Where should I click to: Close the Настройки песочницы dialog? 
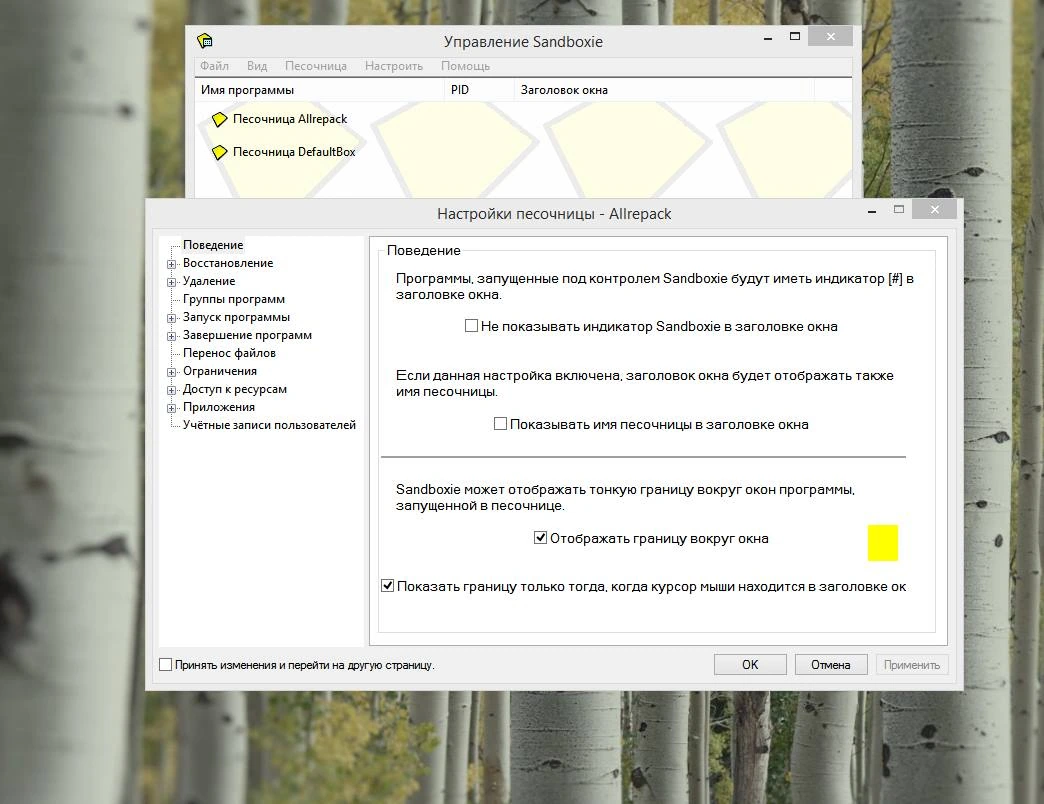click(x=935, y=210)
